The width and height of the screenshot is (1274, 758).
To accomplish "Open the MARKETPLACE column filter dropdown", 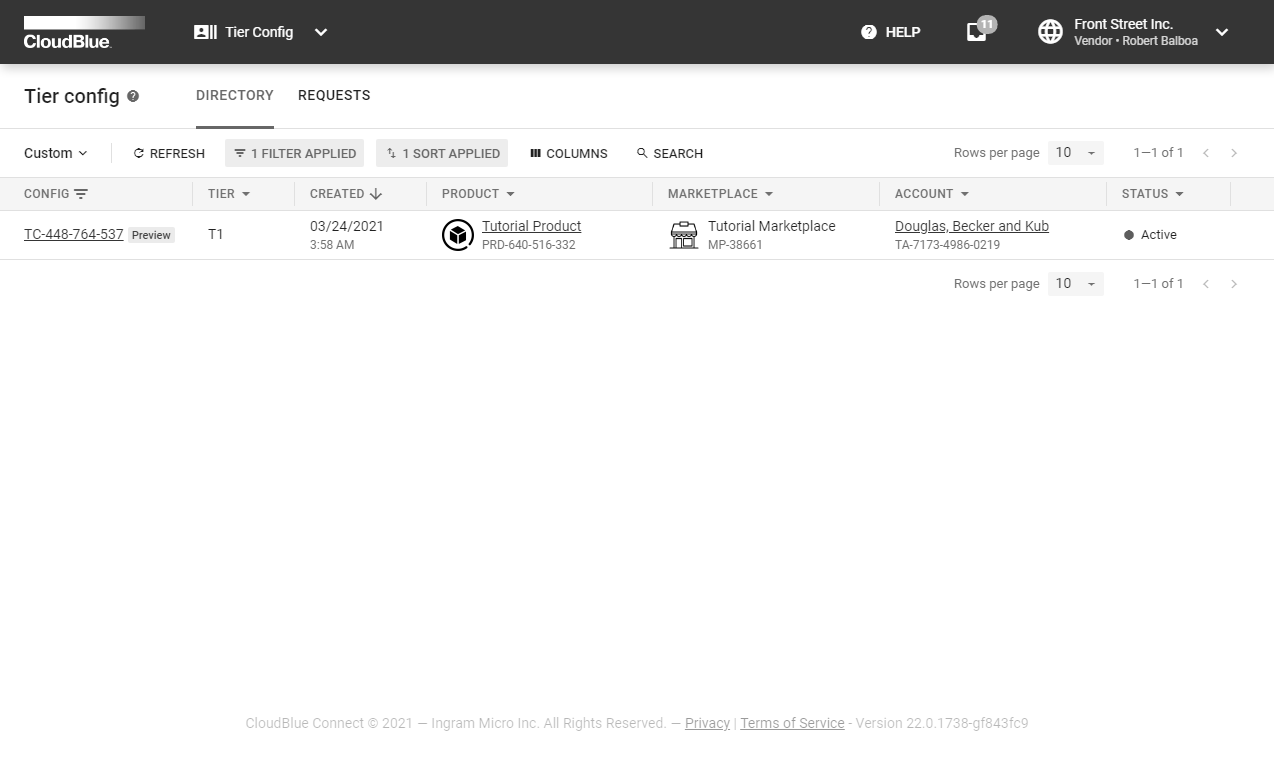I will coord(769,194).
